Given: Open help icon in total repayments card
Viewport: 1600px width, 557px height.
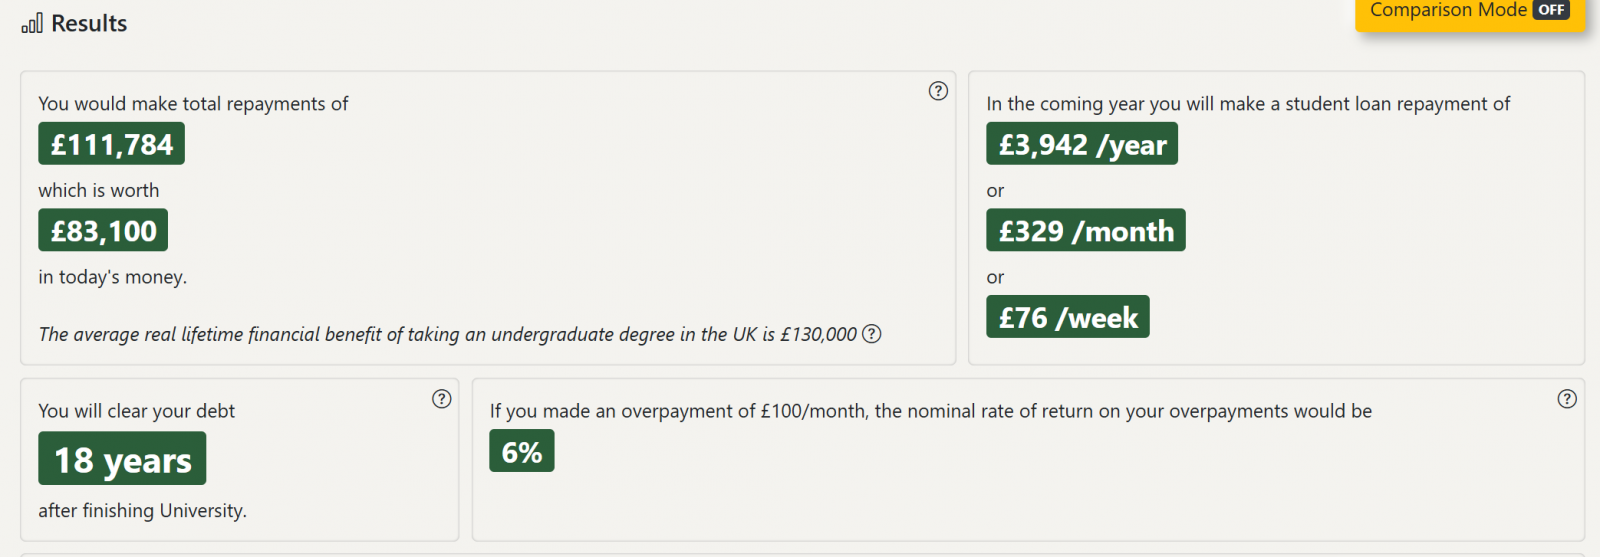Looking at the screenshot, I should click(x=938, y=91).
